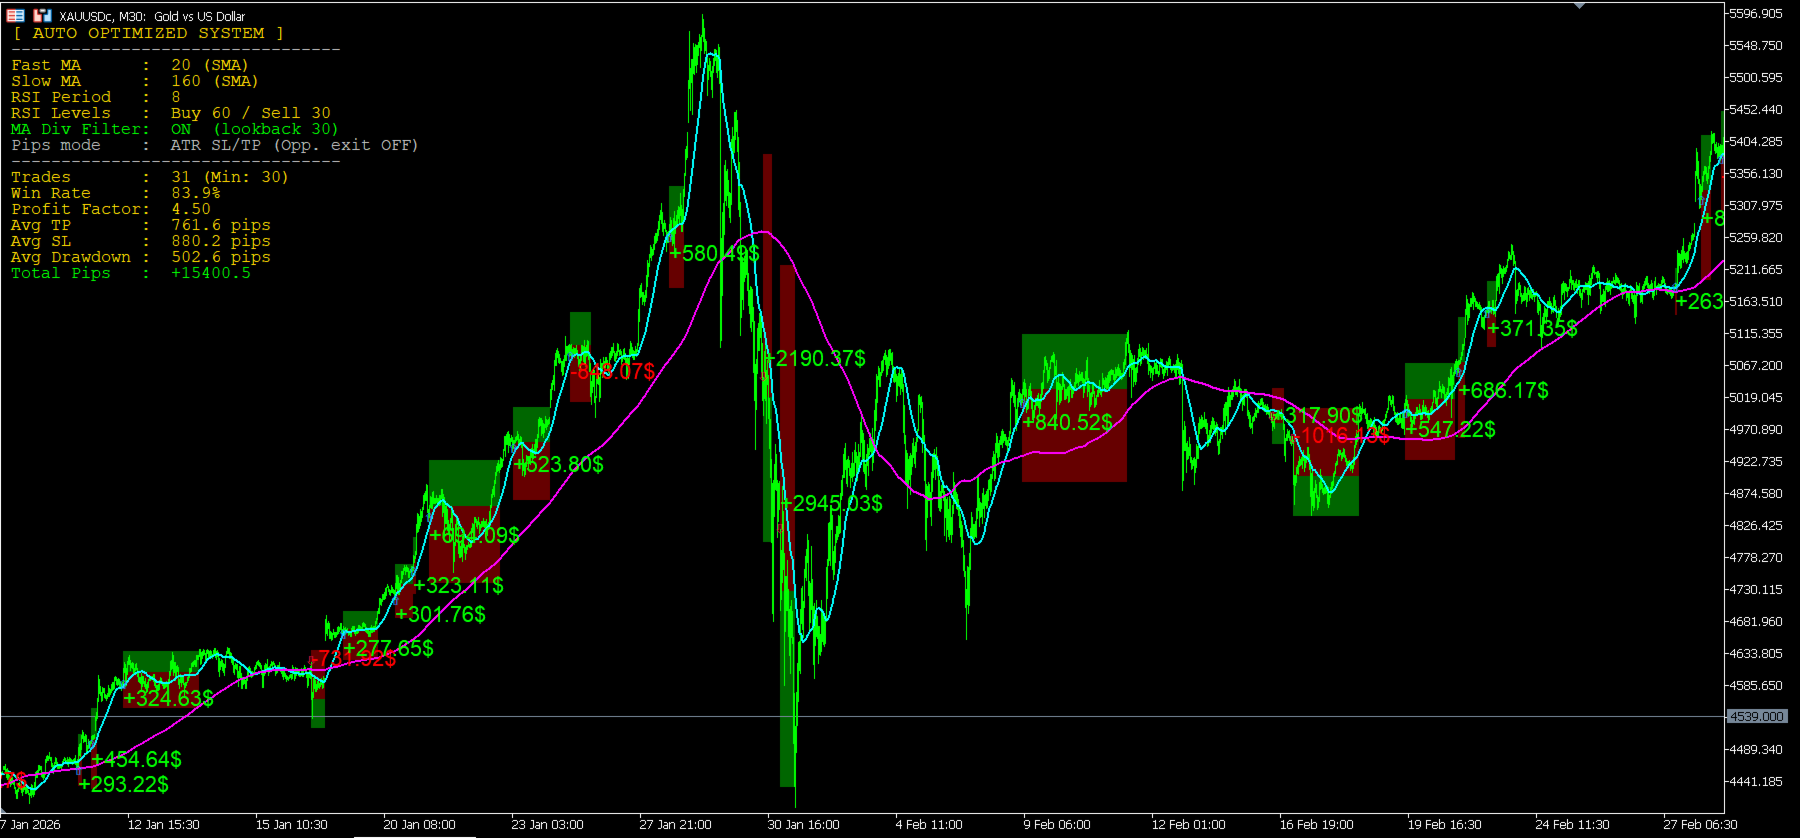
Task: Click the '9 Feb 06:00' time axis label
Action: 1057,825
